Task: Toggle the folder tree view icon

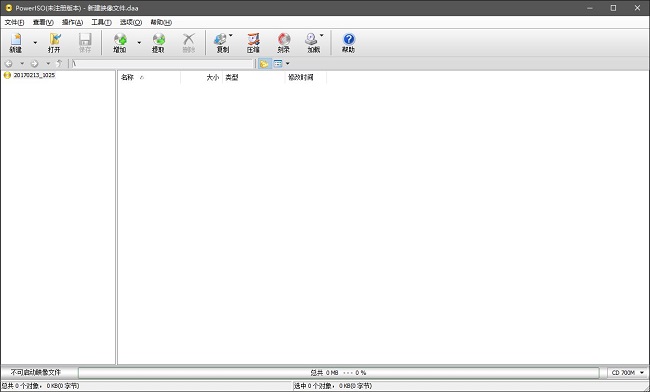Action: click(264, 64)
